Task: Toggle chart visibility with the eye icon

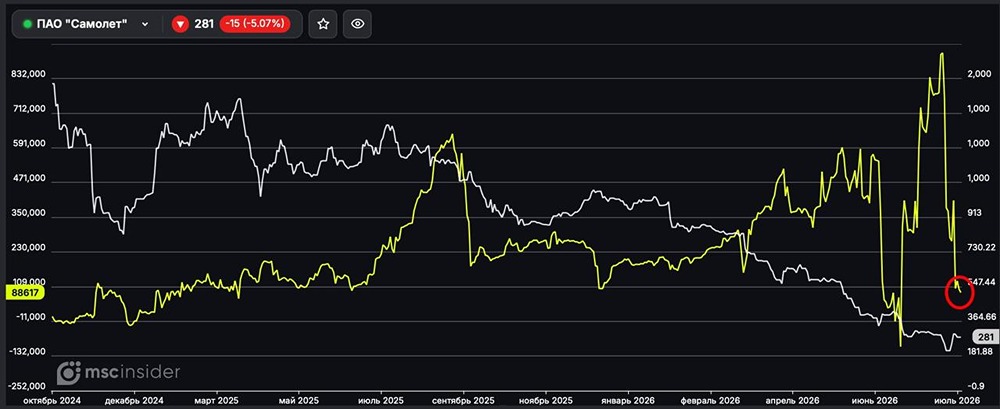Action: [357, 24]
